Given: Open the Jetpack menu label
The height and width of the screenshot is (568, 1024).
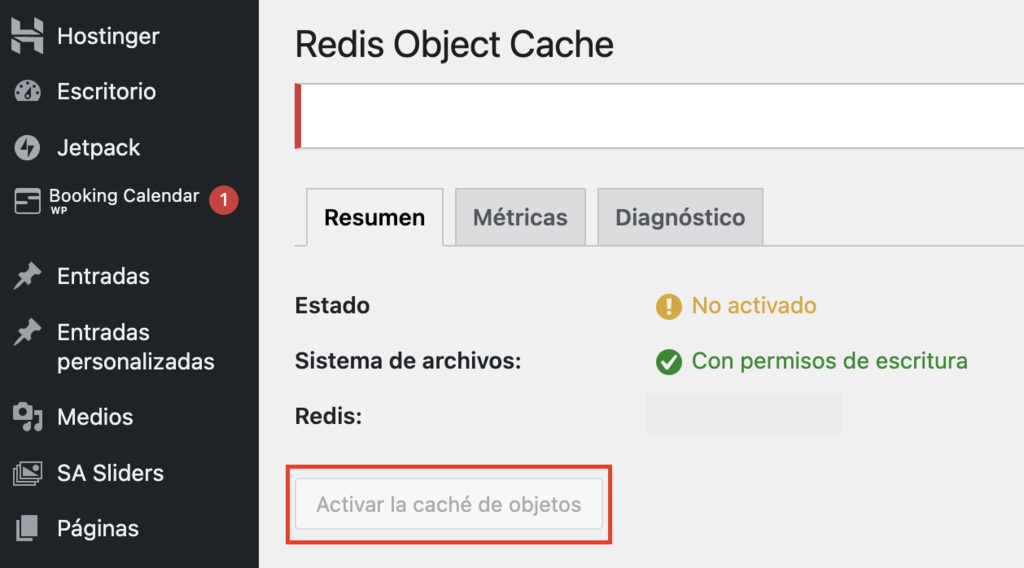Looking at the screenshot, I should (x=98, y=148).
